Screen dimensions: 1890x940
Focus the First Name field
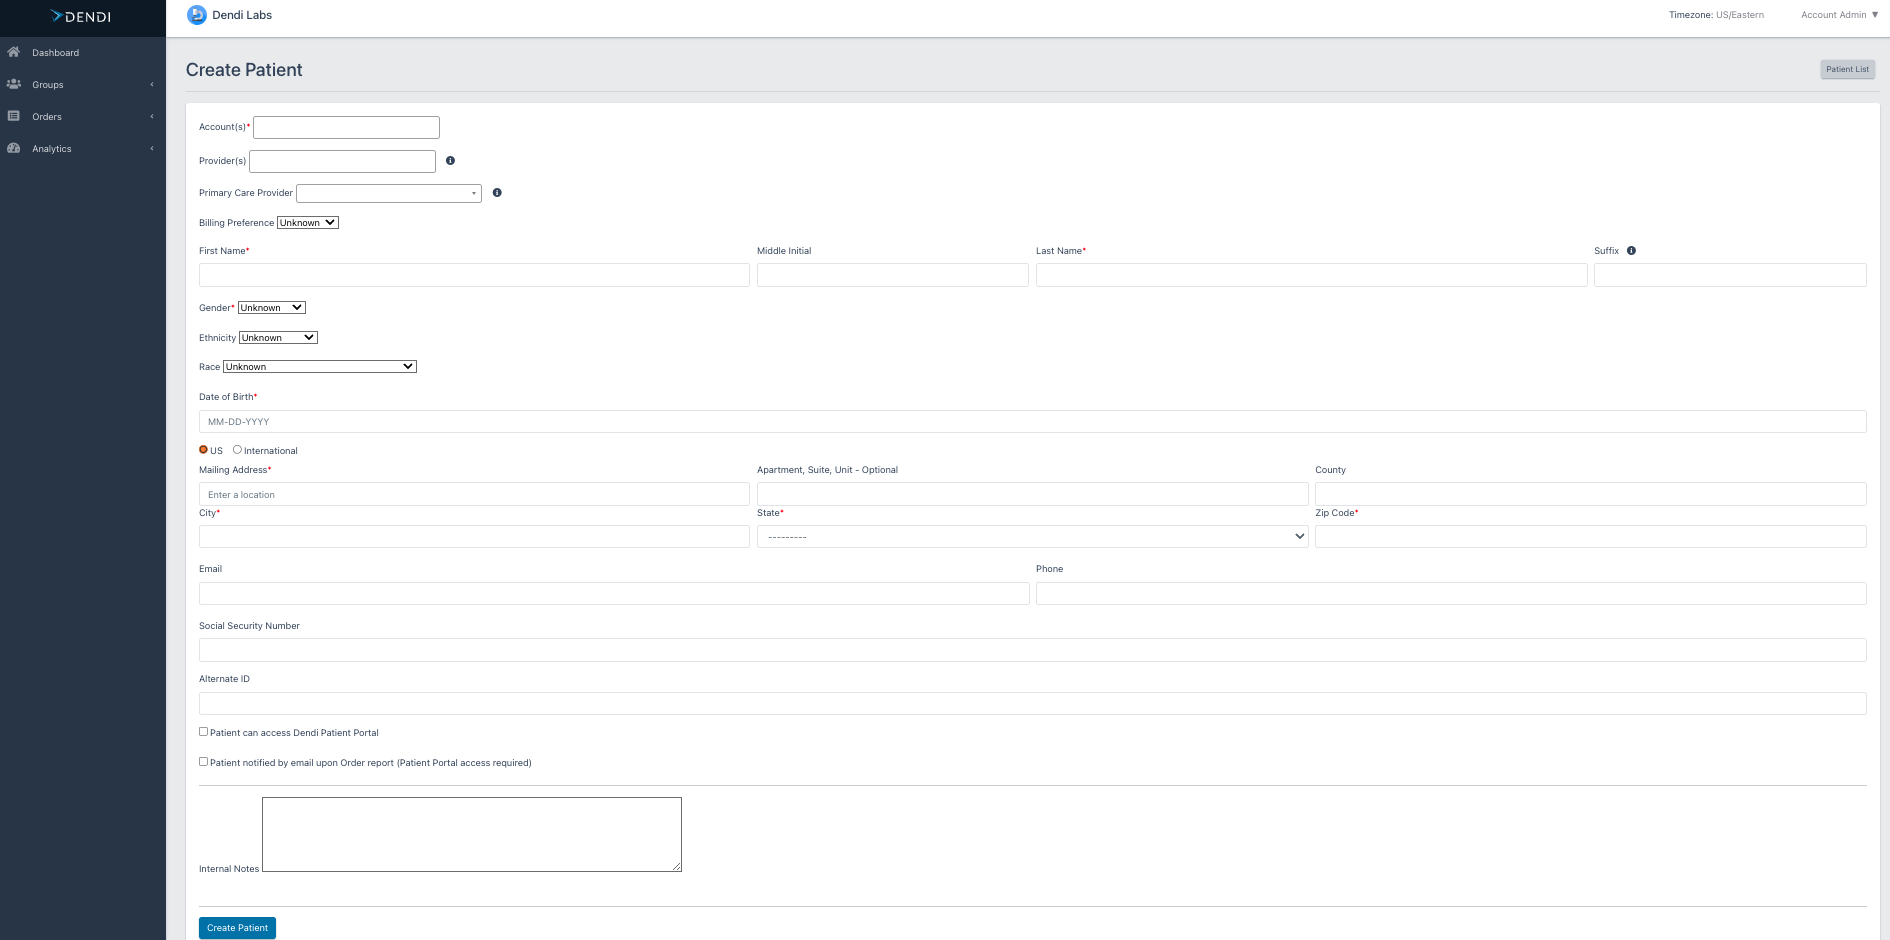(x=474, y=275)
